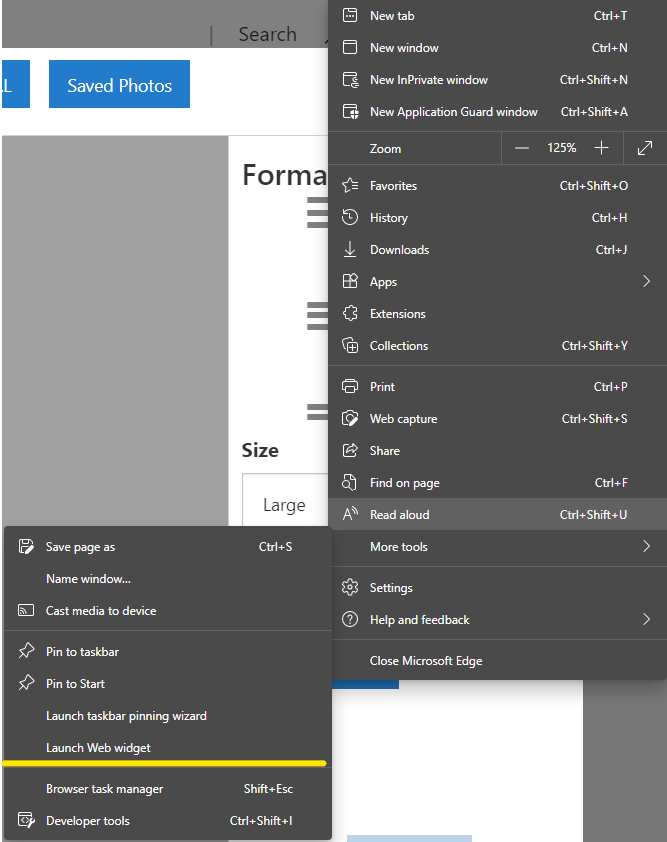Enter full screen with zoom expand icon
Image resolution: width=667 pixels, height=842 pixels.
point(645,148)
